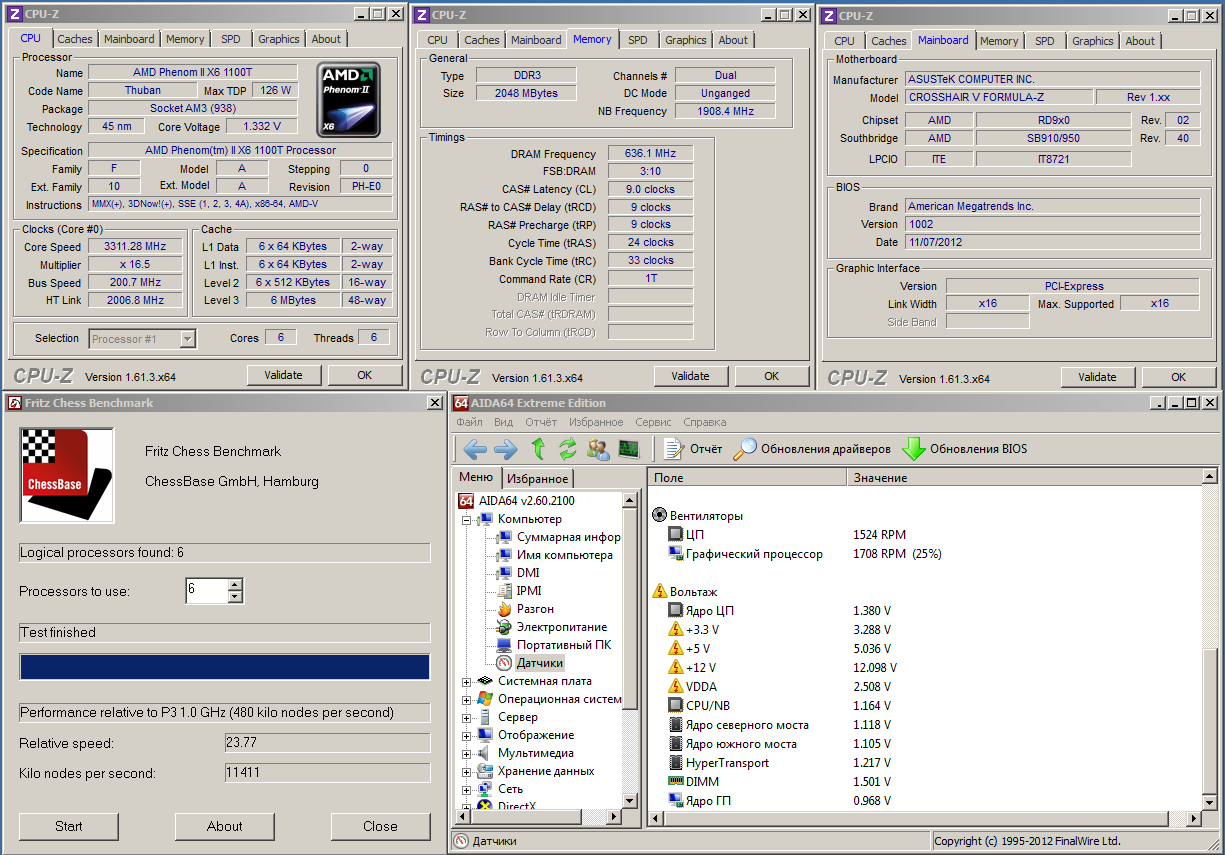Screen dimensions: 1225x855
Task: Click Start in Fritz Chess Benchmark
Action: click(69, 826)
